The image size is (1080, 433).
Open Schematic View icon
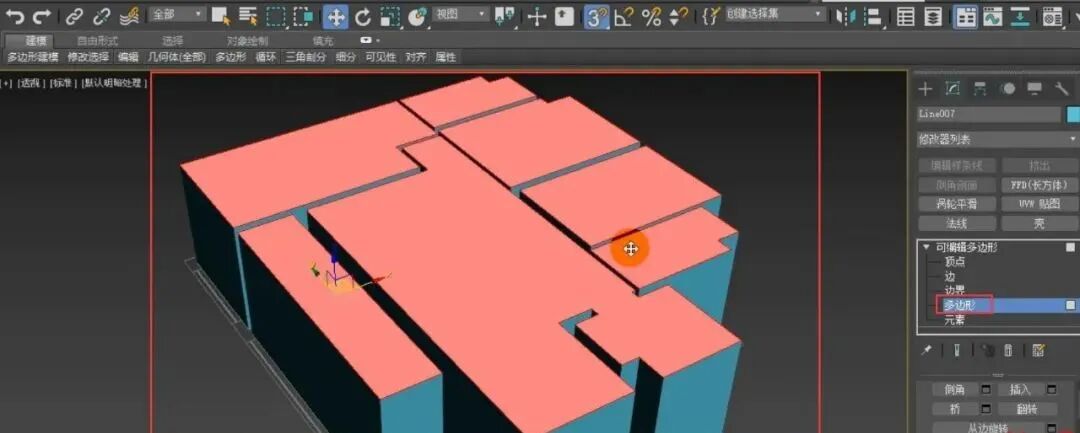pos(1021,17)
